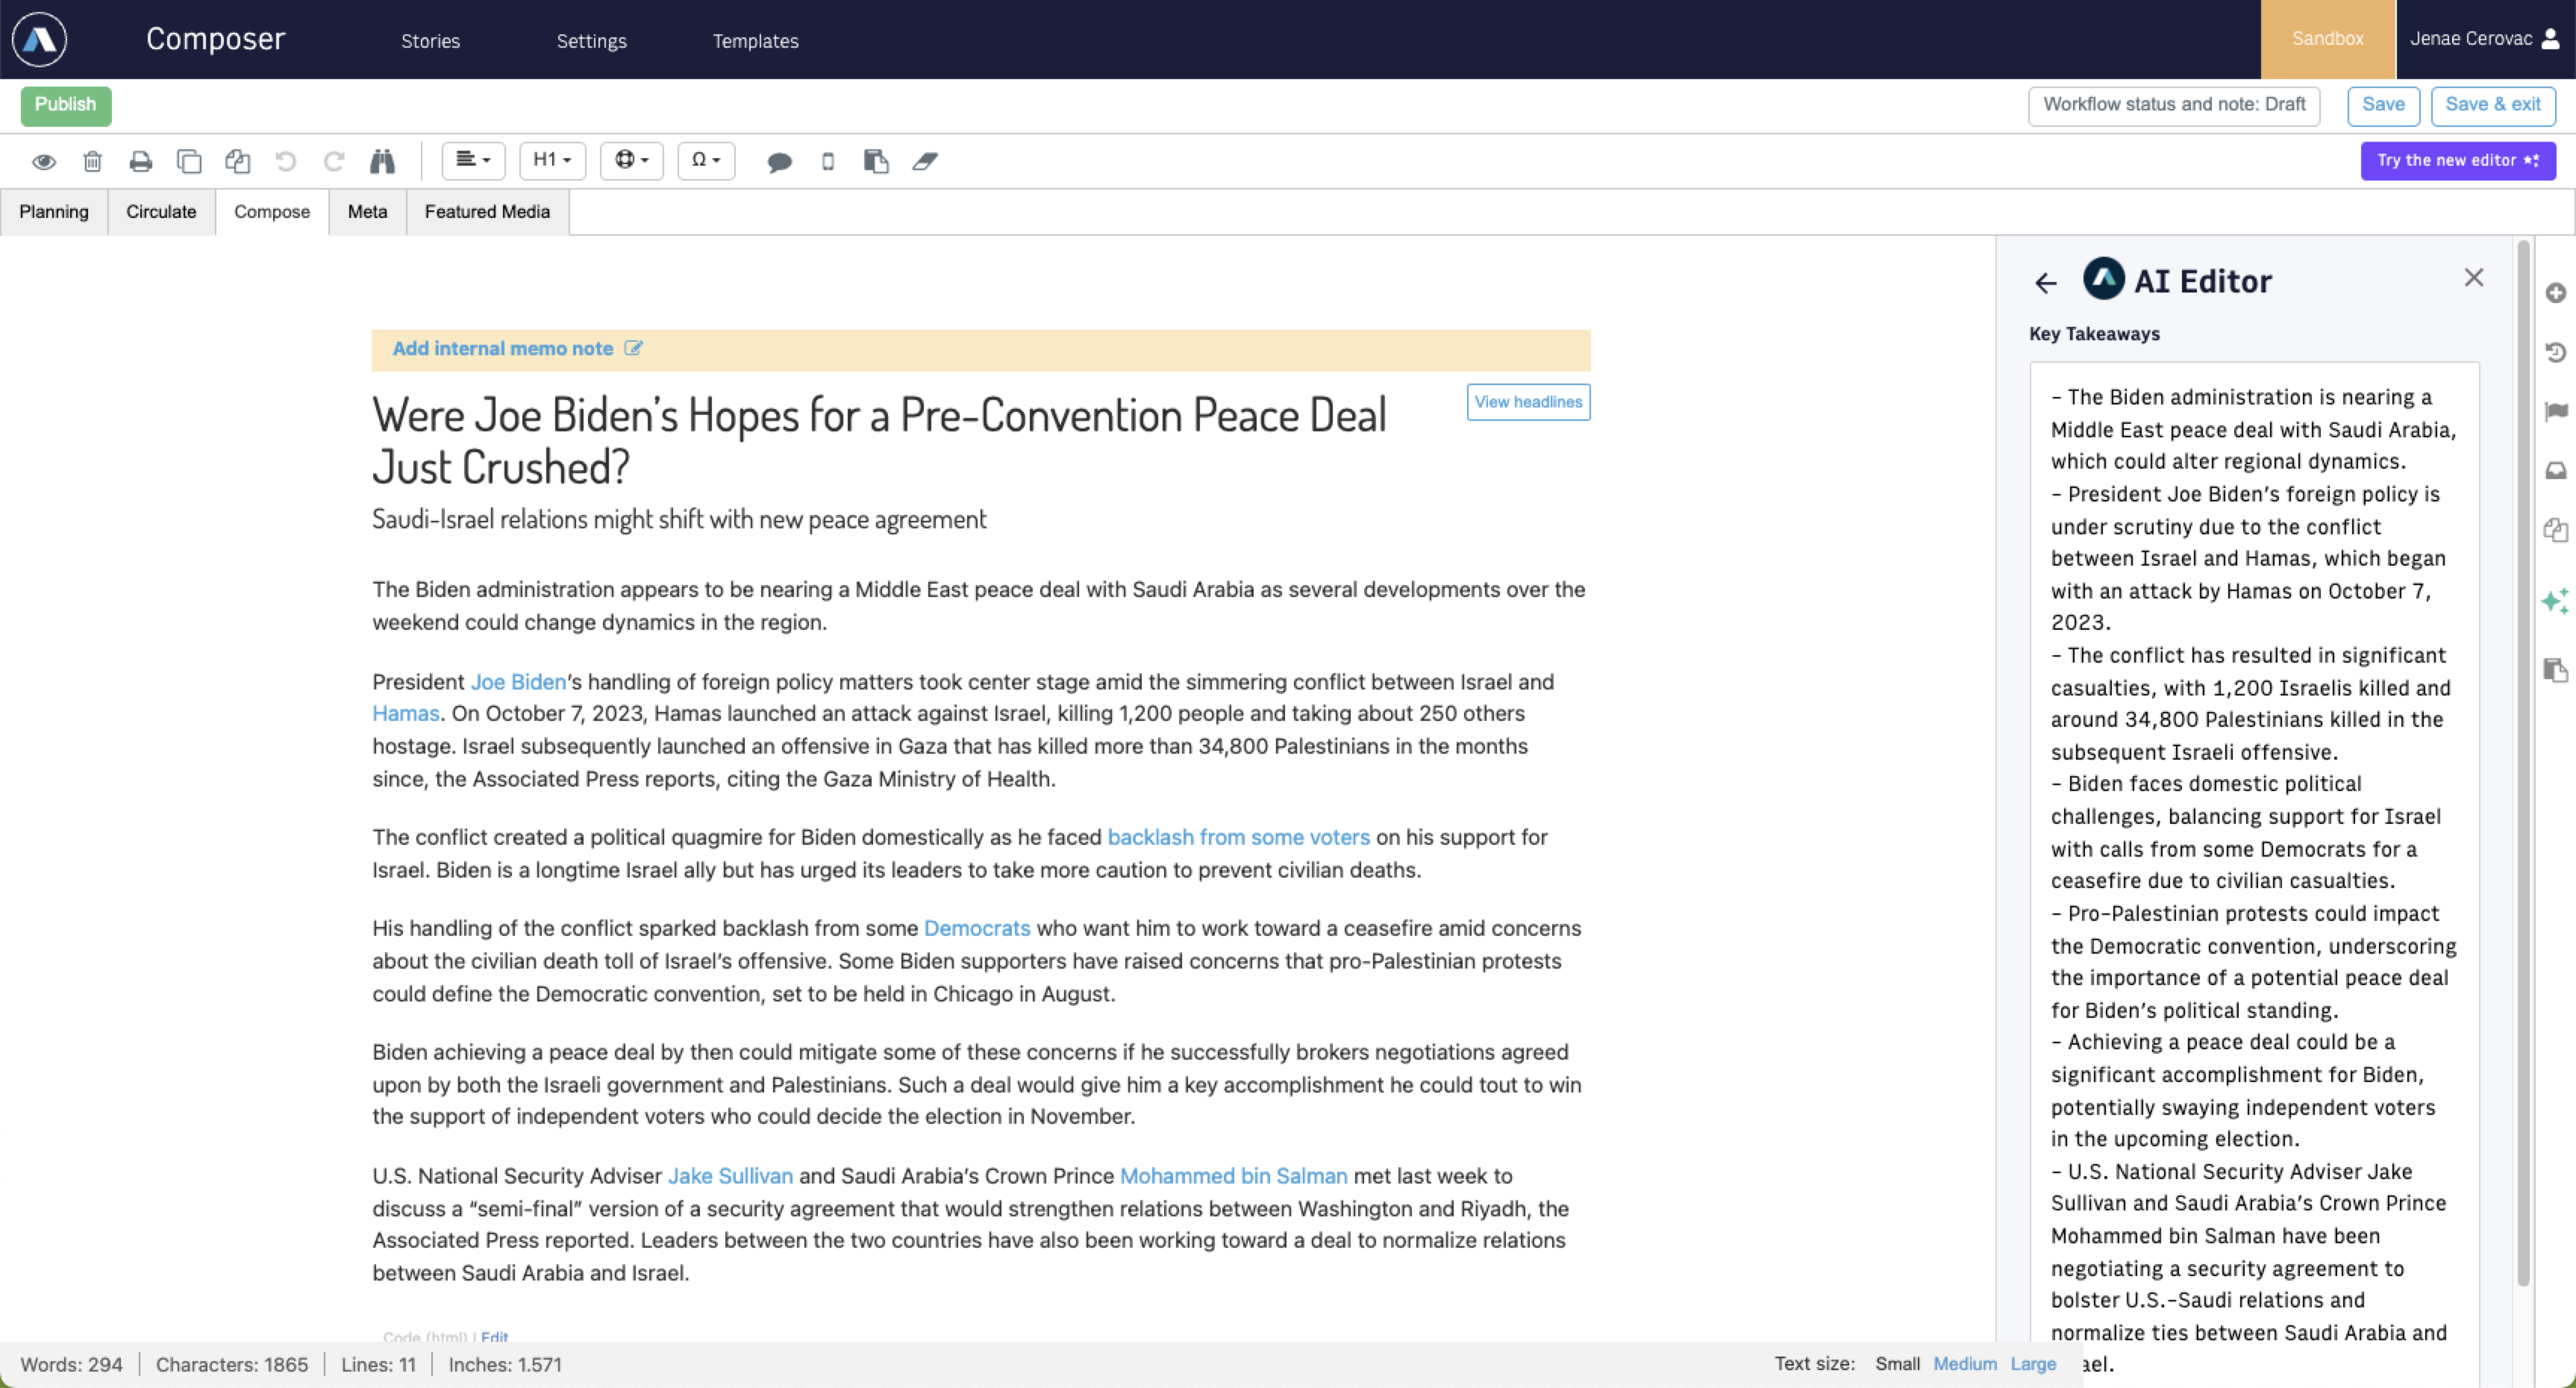
Task: Click the mobile device preview icon
Action: point(828,161)
